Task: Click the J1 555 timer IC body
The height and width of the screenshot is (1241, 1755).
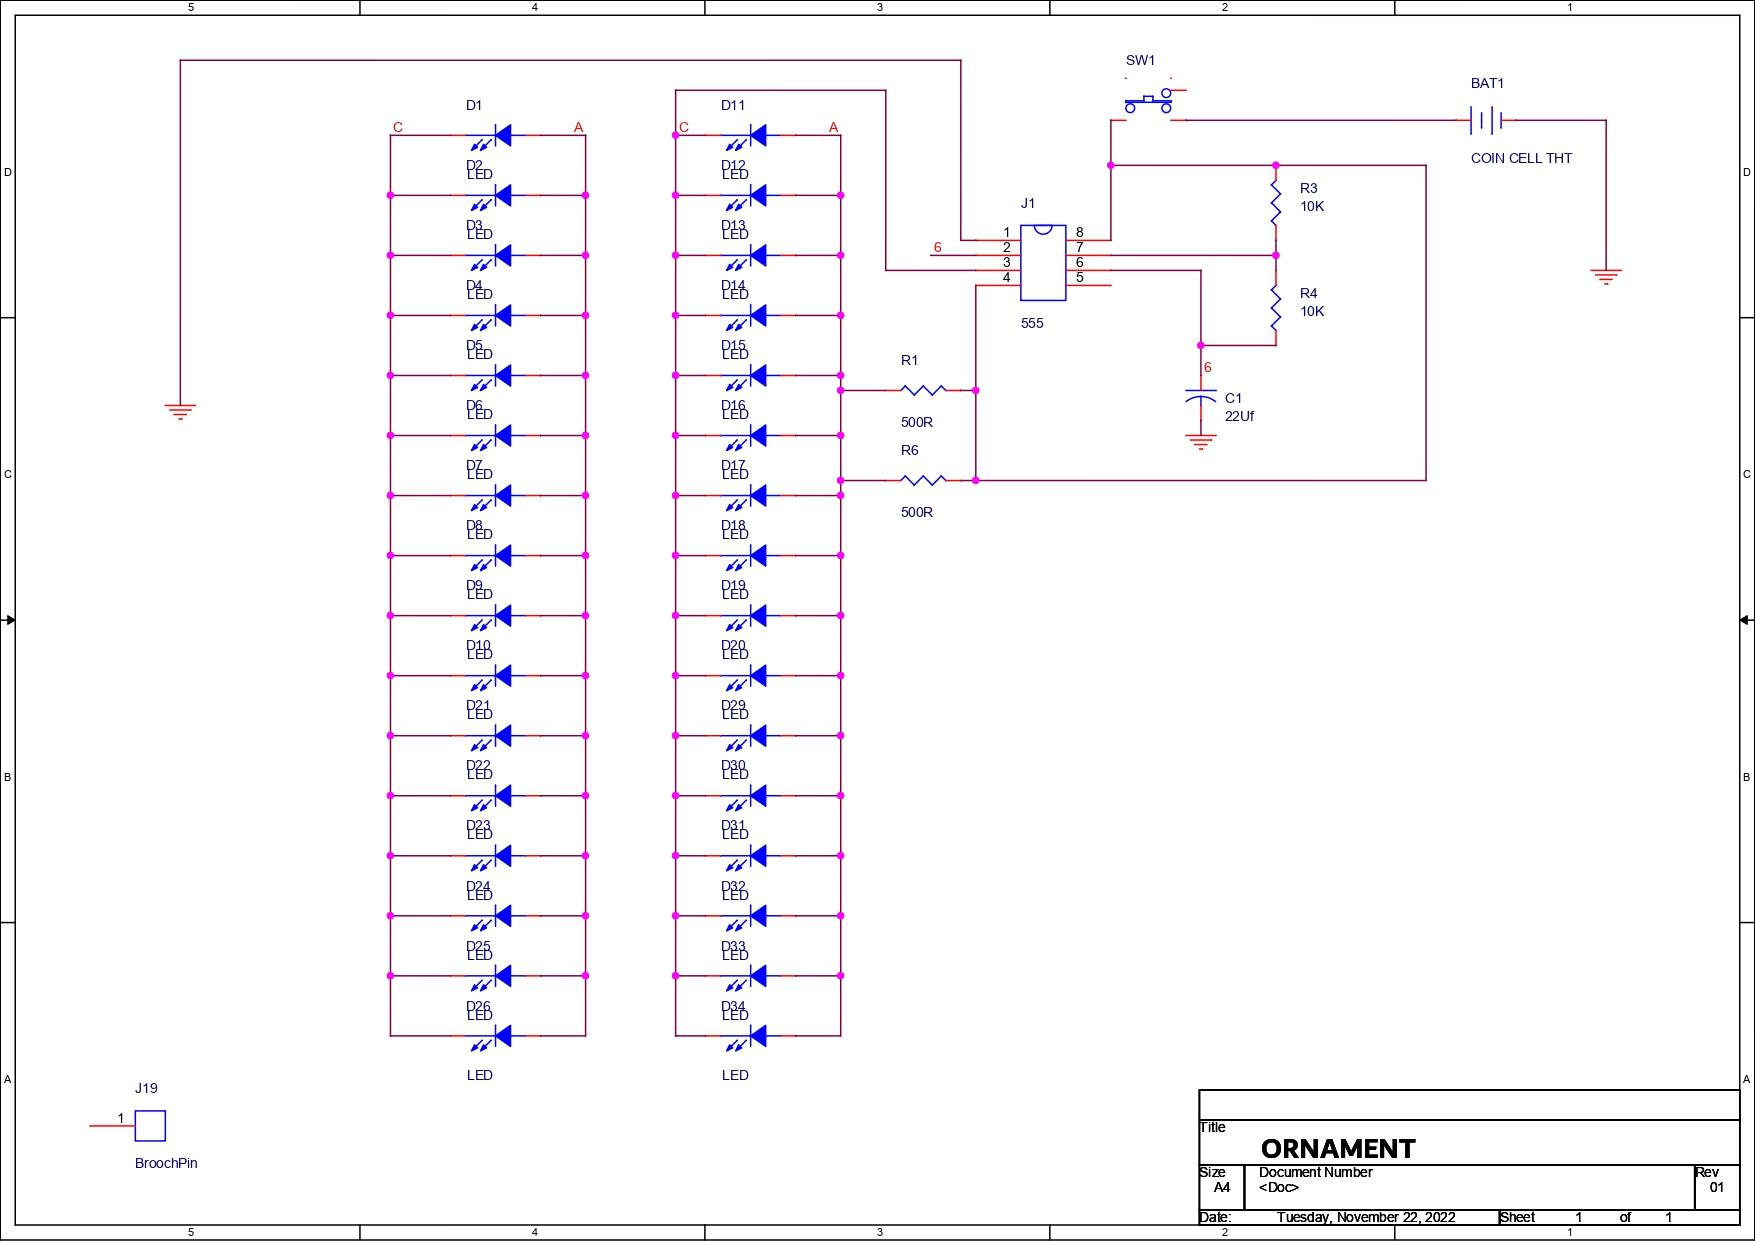Action: coord(1043,262)
